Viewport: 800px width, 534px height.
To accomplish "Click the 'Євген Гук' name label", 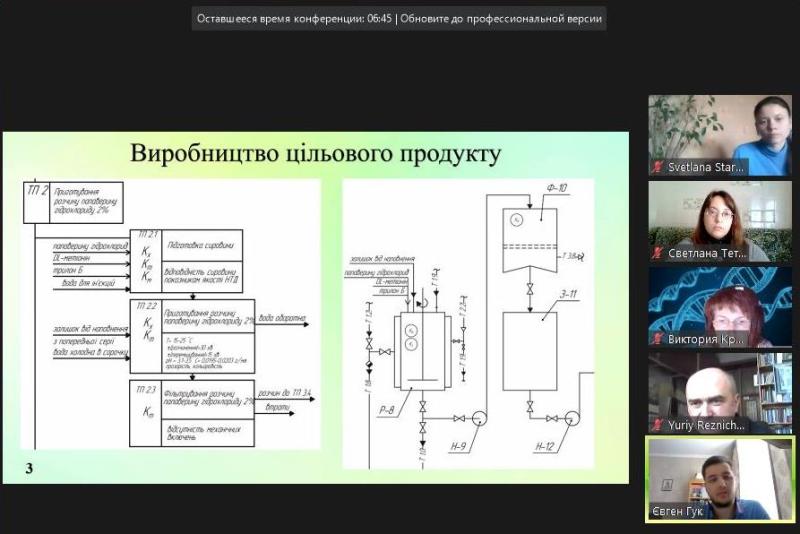I will 677,511.
